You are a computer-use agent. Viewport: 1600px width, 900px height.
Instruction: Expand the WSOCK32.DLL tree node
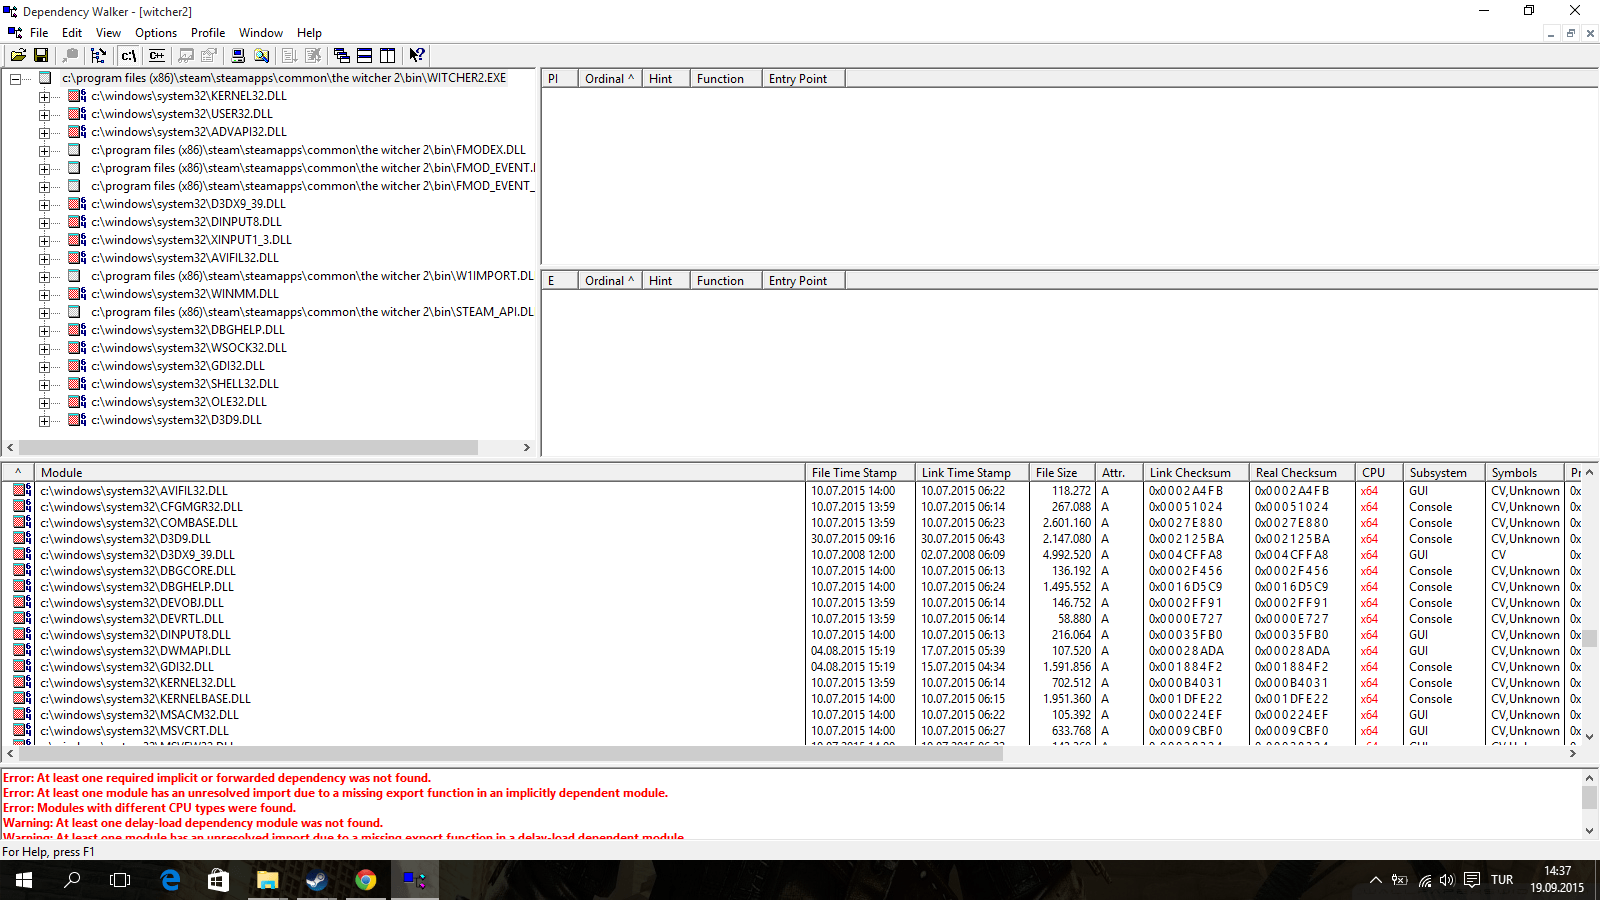(x=44, y=349)
